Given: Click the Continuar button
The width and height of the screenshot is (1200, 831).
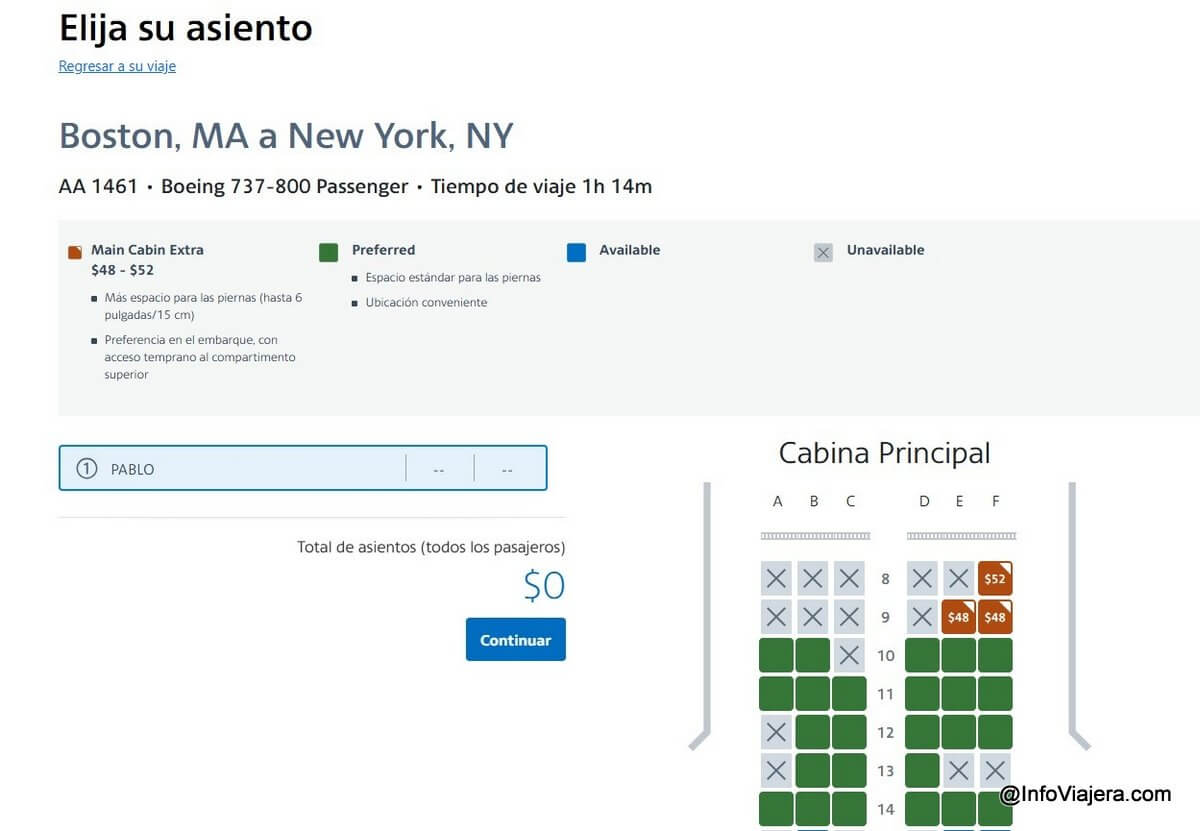Looking at the screenshot, I should tap(516, 640).
